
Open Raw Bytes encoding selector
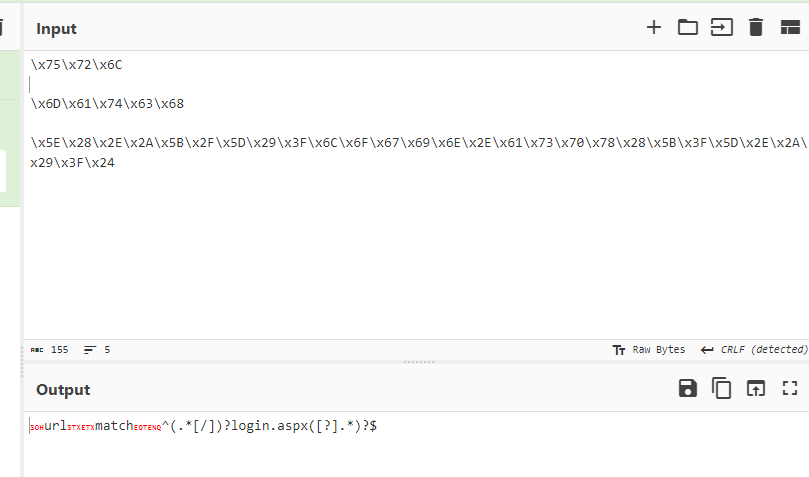(649, 350)
